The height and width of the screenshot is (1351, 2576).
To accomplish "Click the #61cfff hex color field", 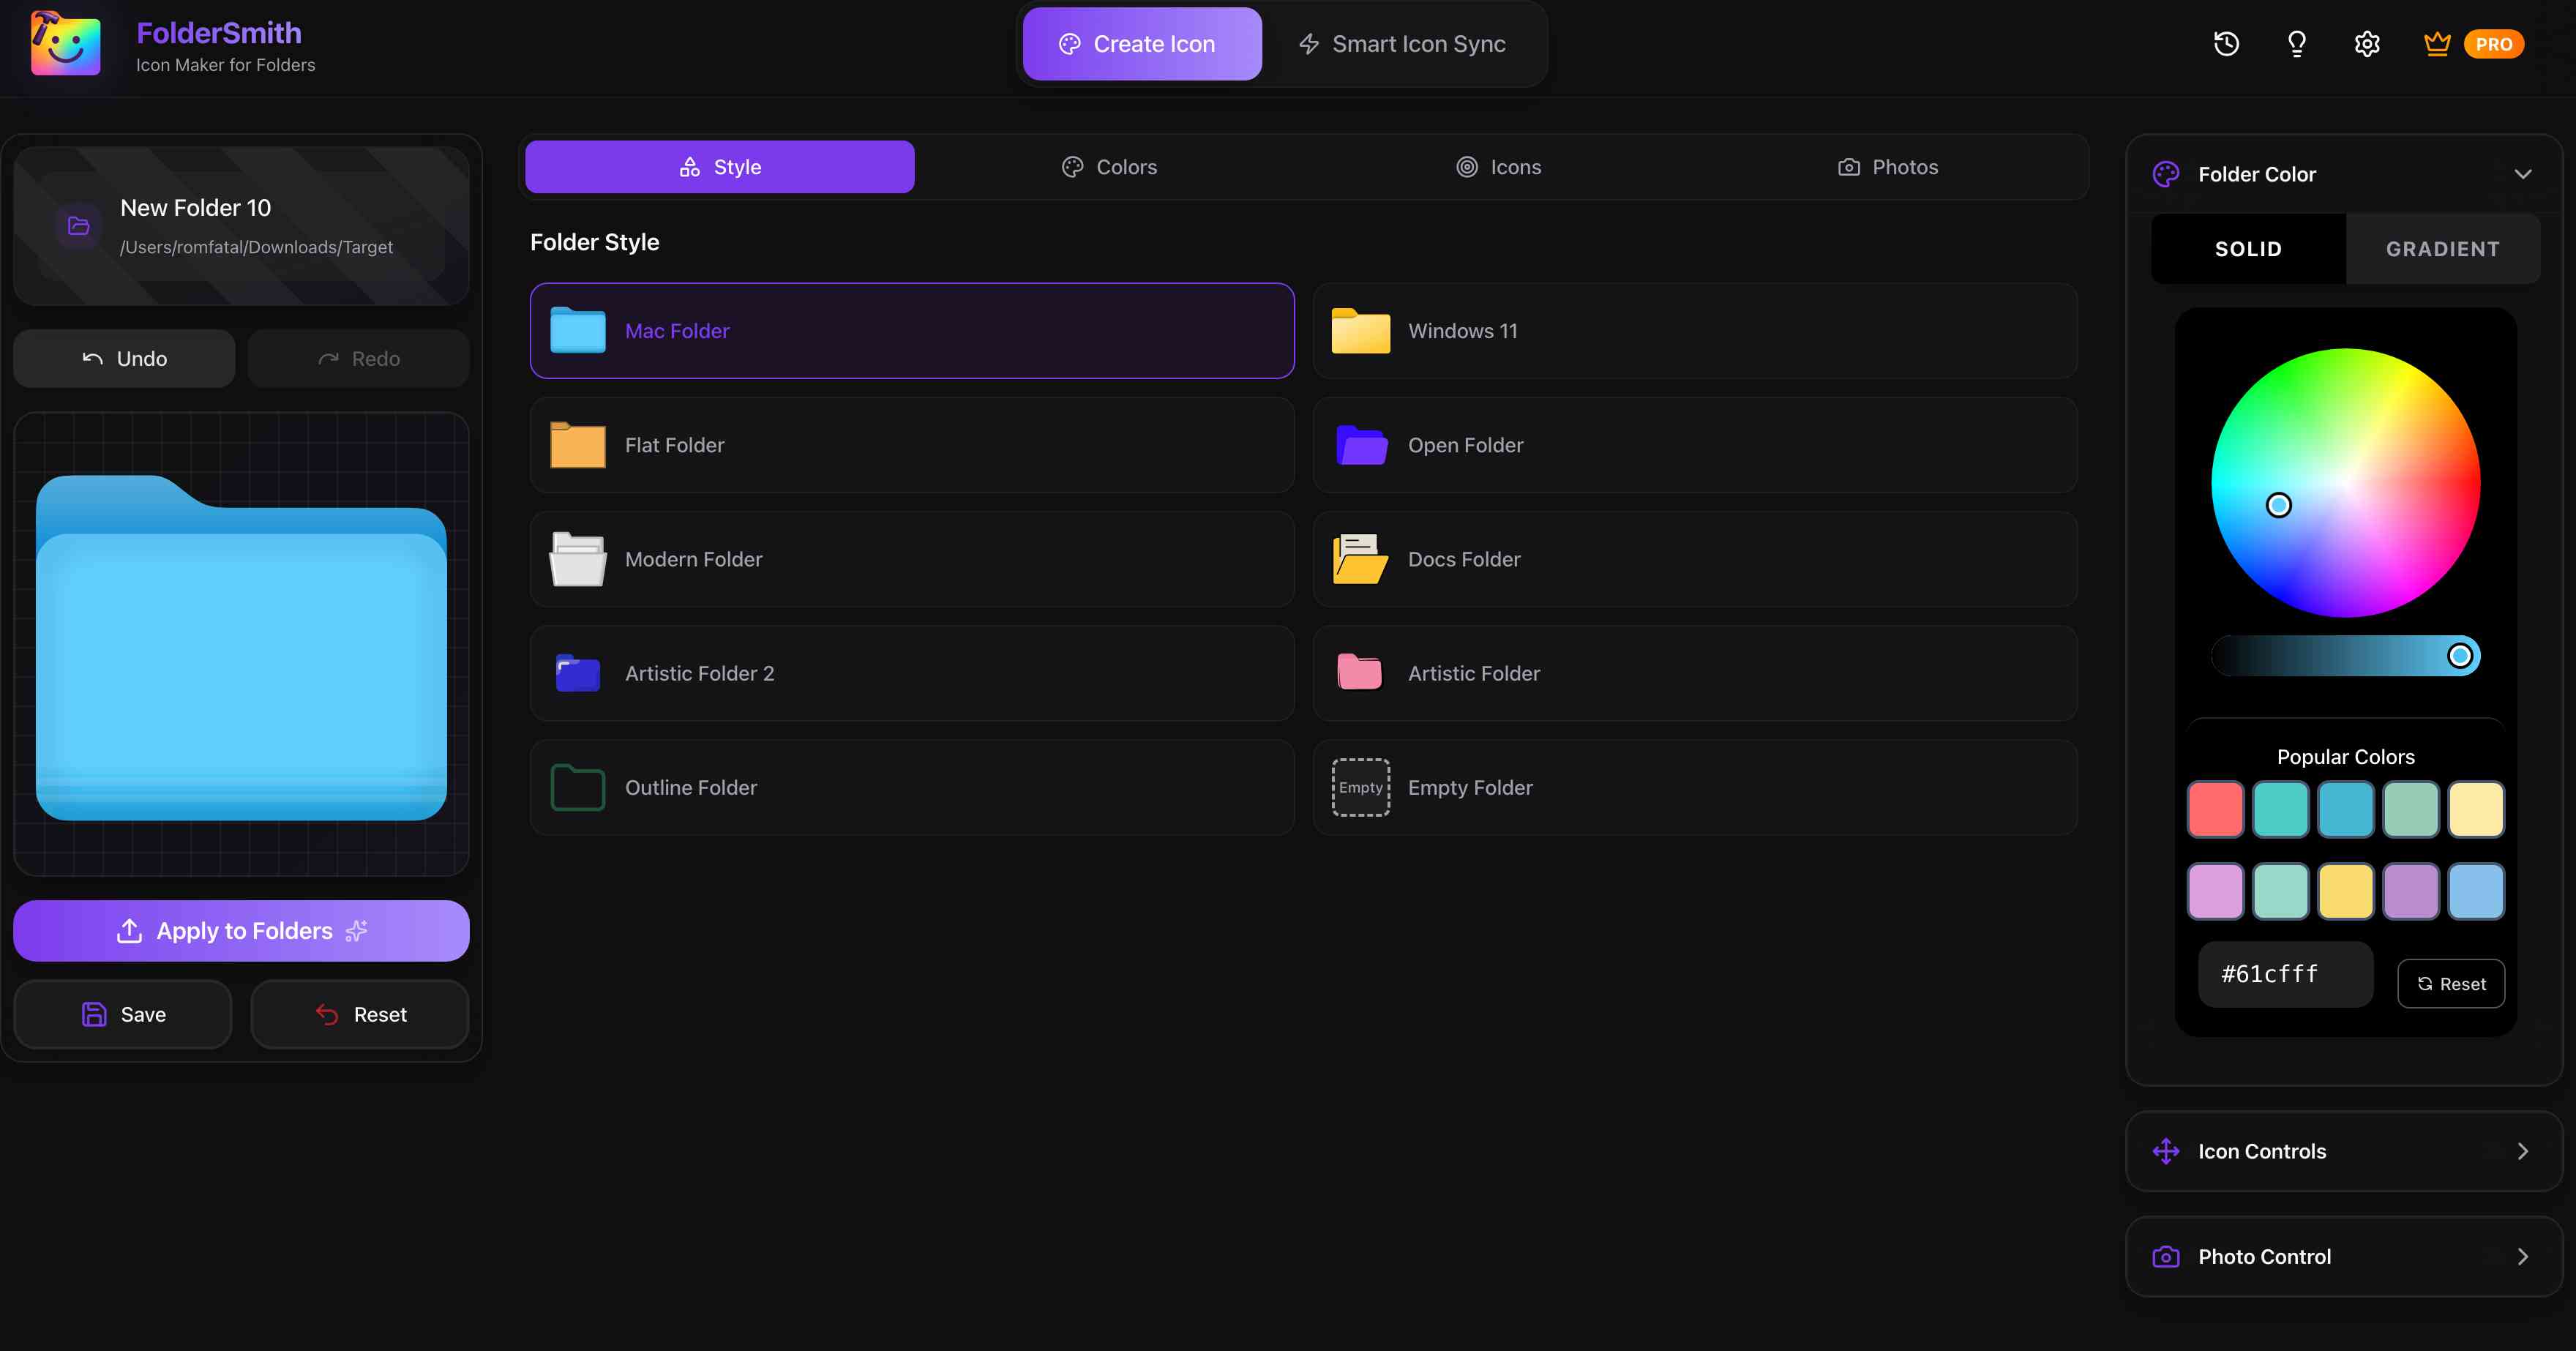I will (2285, 973).
